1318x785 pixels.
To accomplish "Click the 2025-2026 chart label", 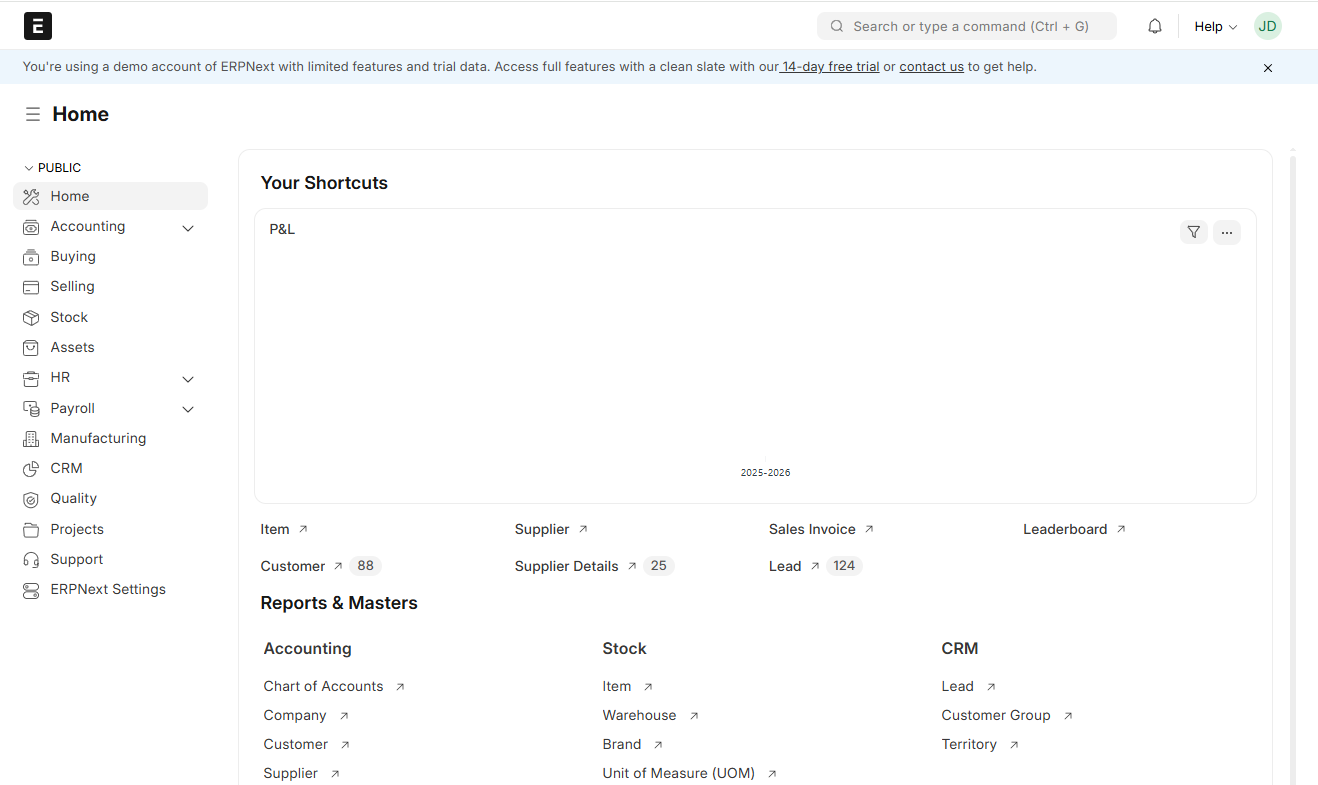I will tap(765, 472).
